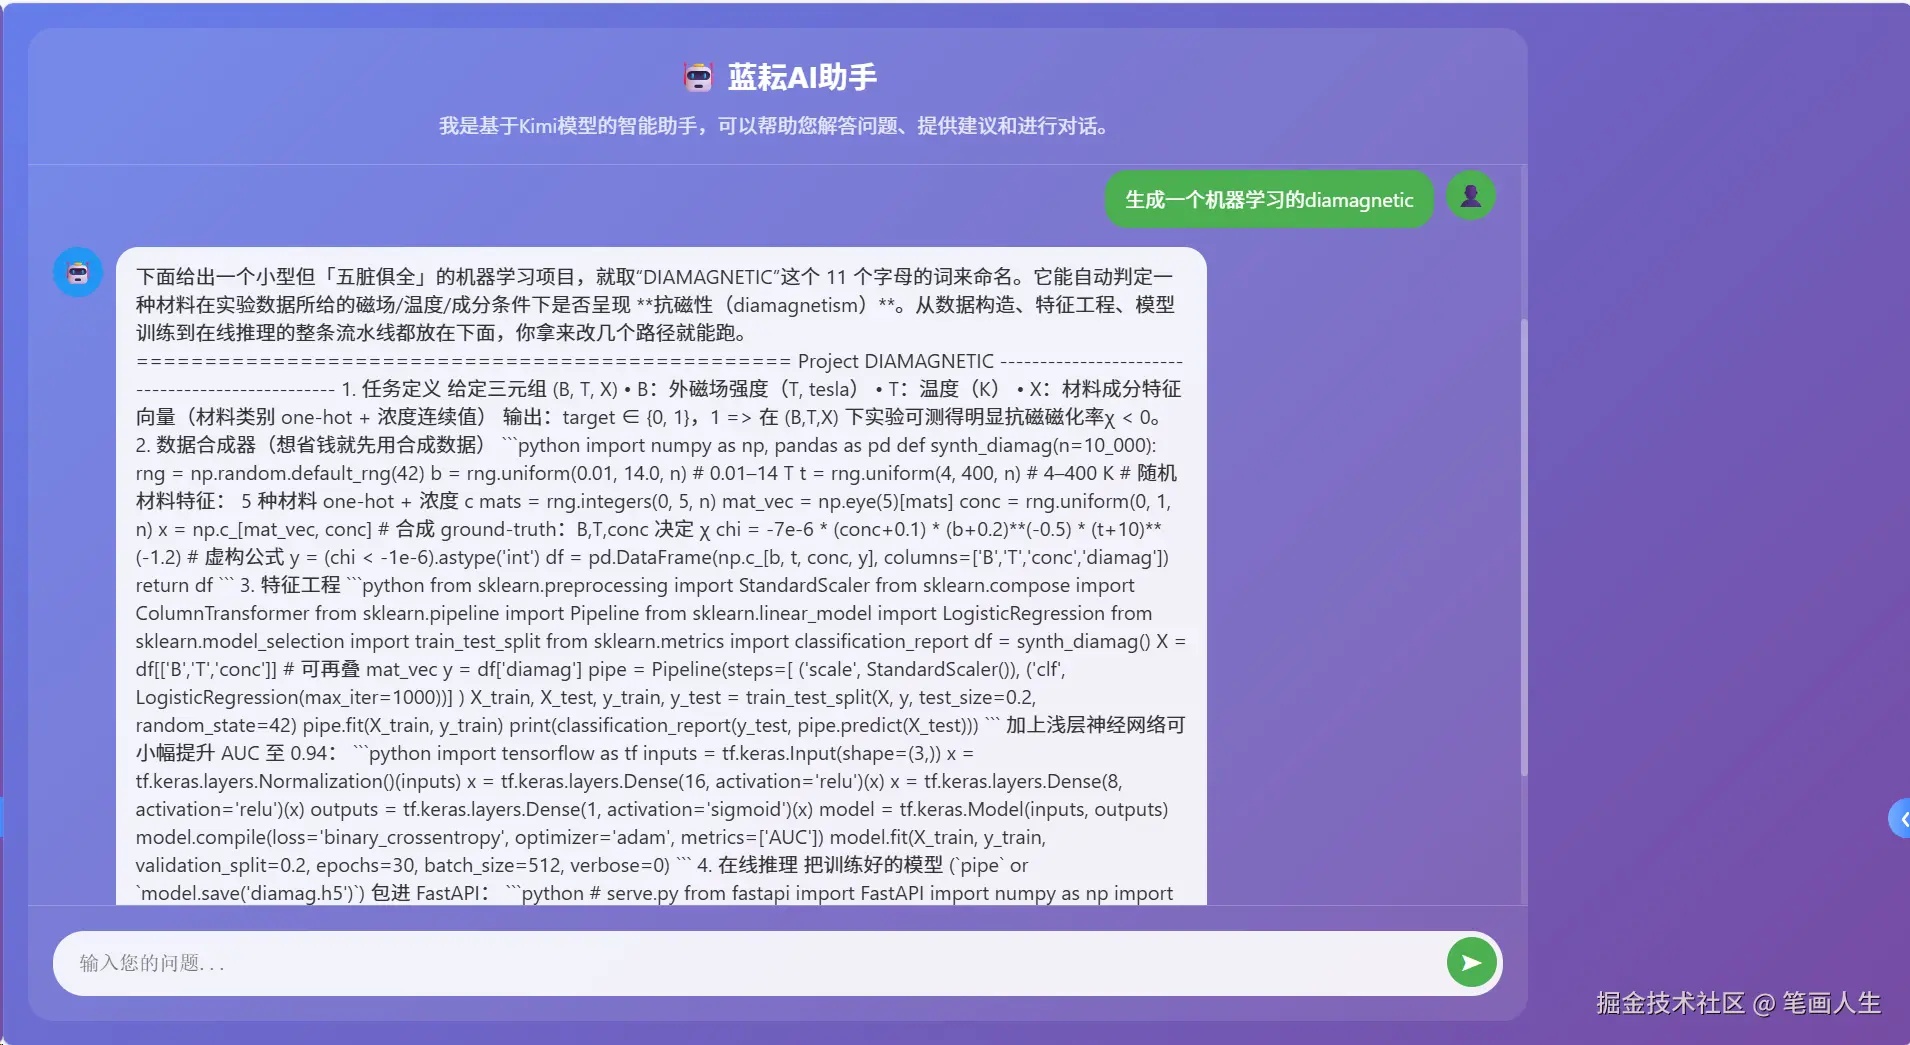The width and height of the screenshot is (1910, 1045).
Task: Click the 'LogisticRegression(max_iter=1000)' code text
Action: coord(288,697)
